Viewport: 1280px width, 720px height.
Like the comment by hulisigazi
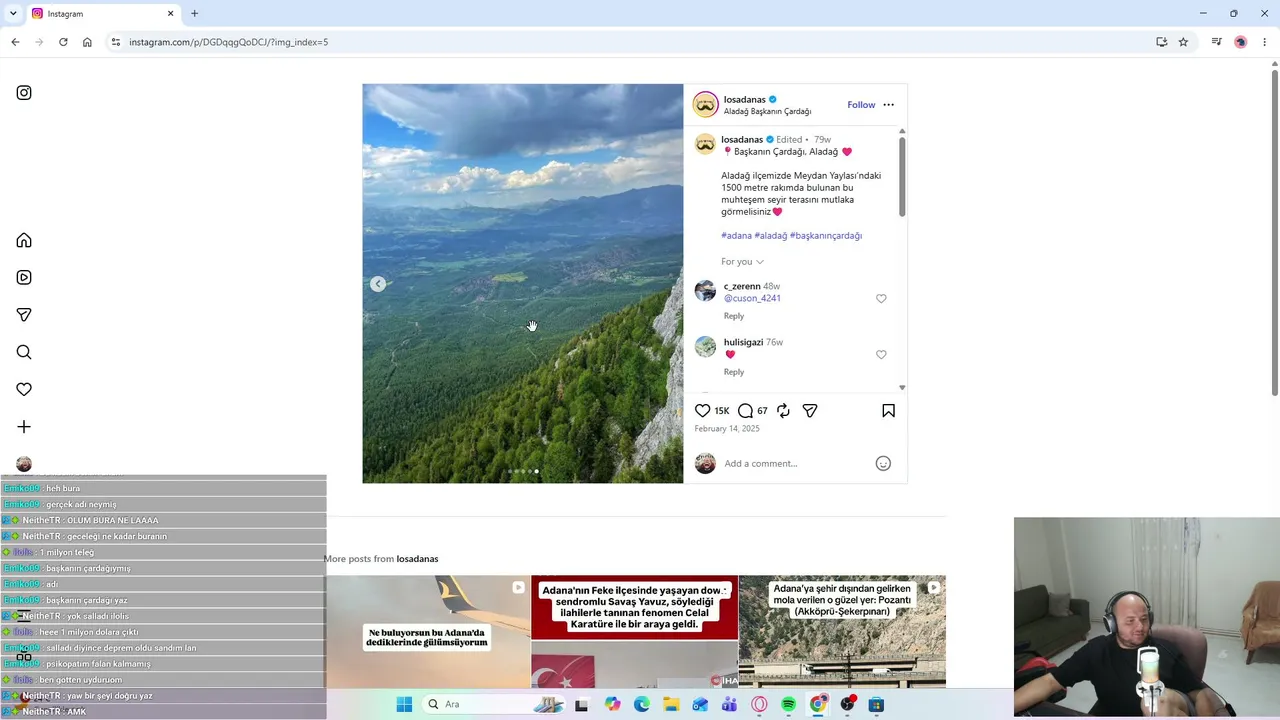[x=881, y=354]
